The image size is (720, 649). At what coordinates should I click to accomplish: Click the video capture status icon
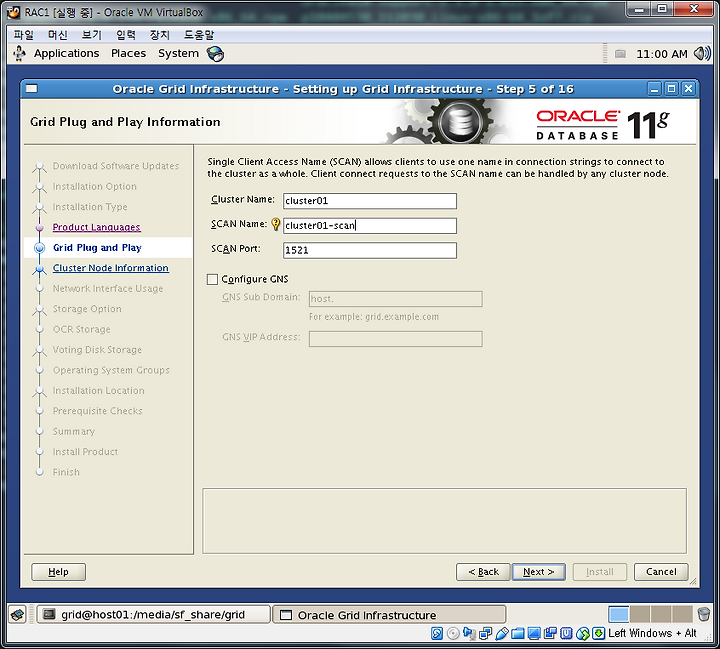click(x=550, y=633)
